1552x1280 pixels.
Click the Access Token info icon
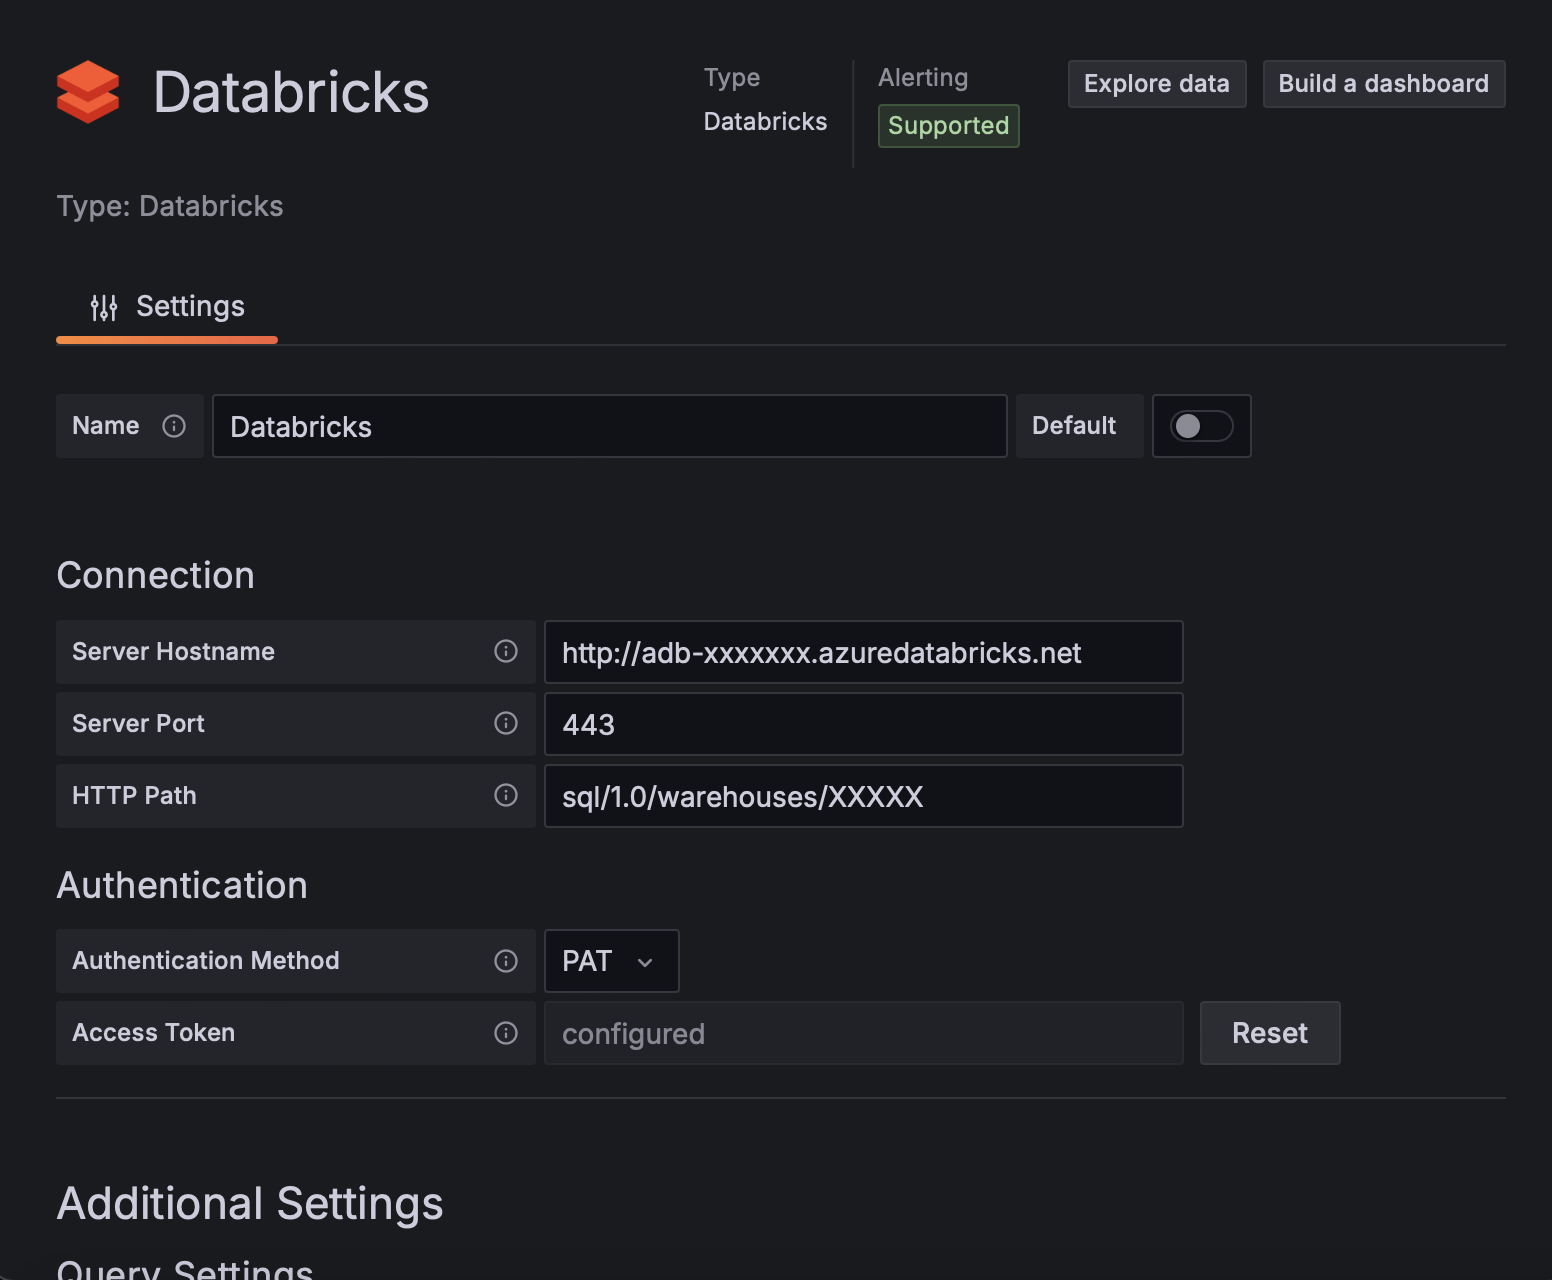click(x=506, y=1033)
